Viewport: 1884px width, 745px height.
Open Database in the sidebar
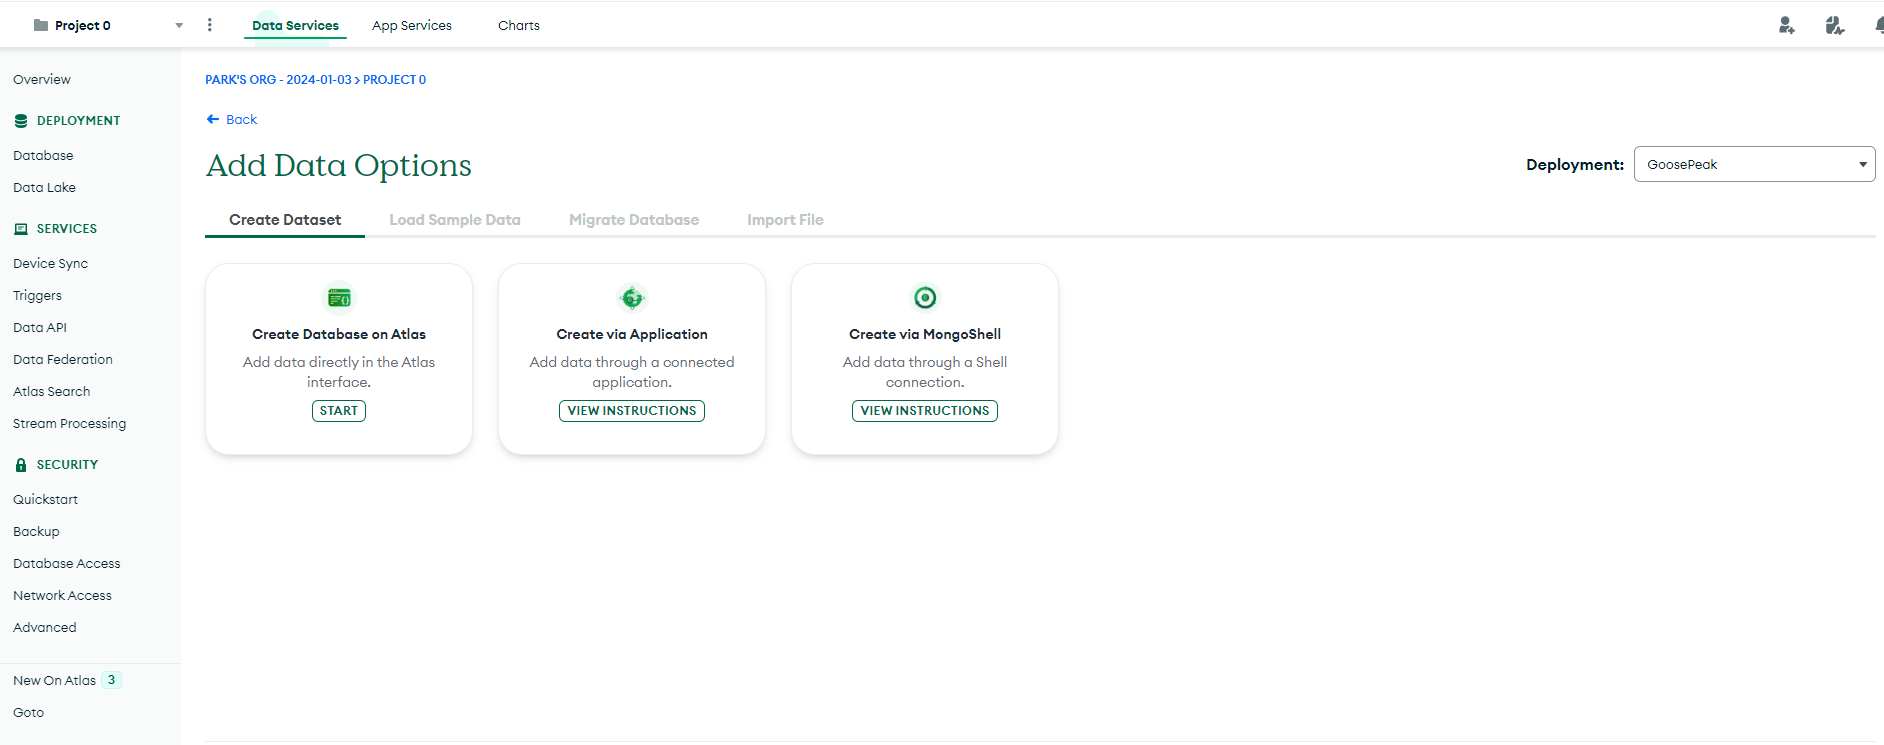click(43, 156)
